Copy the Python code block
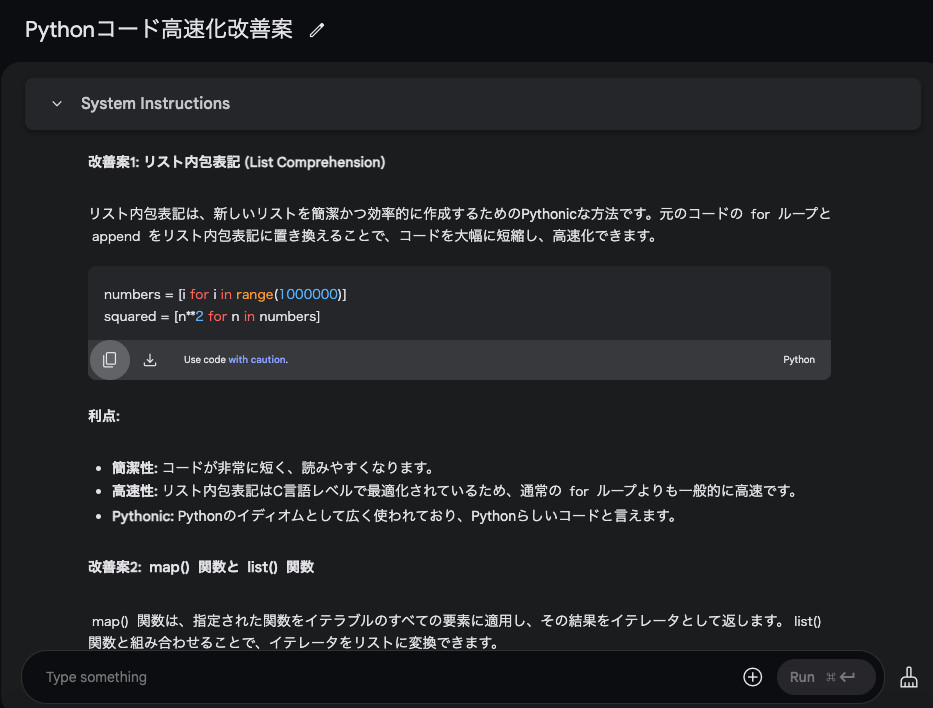 pos(109,359)
